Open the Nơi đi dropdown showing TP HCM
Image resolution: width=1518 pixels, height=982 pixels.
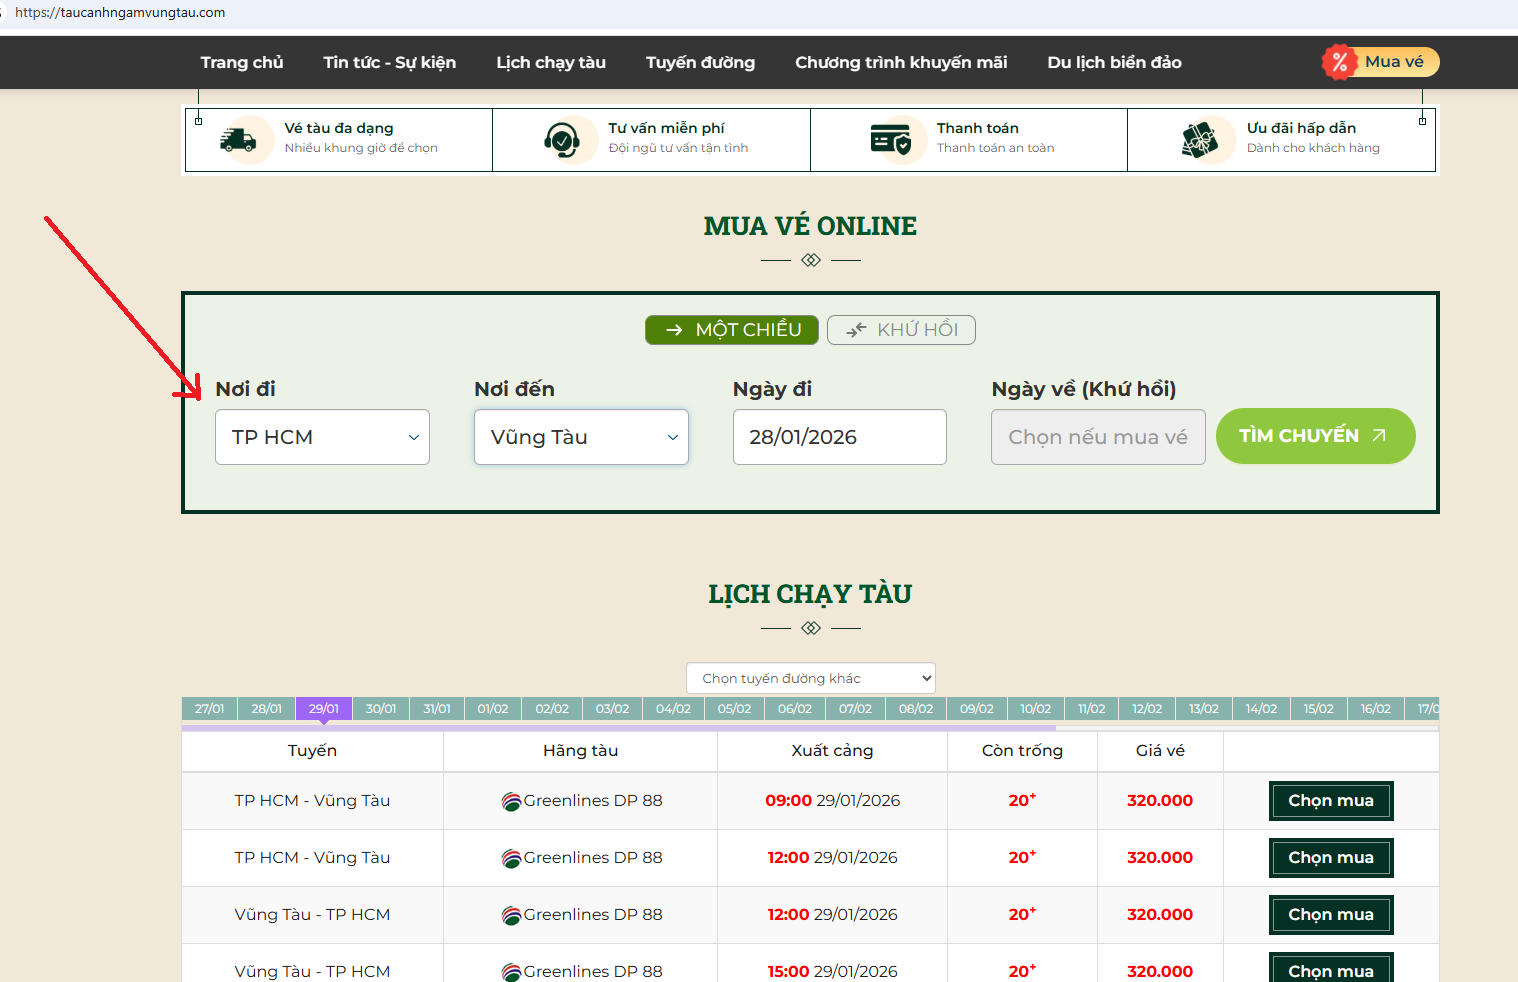pyautogui.click(x=322, y=437)
